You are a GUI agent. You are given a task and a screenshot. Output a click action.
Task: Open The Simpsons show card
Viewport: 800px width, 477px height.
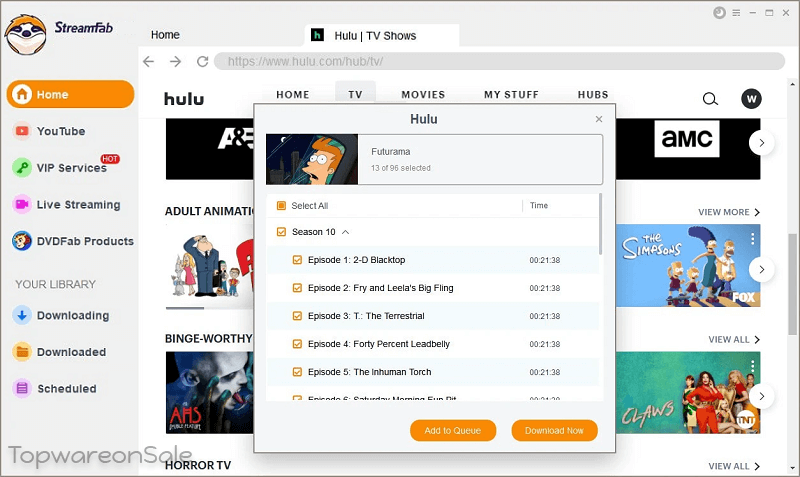pyautogui.click(x=688, y=265)
